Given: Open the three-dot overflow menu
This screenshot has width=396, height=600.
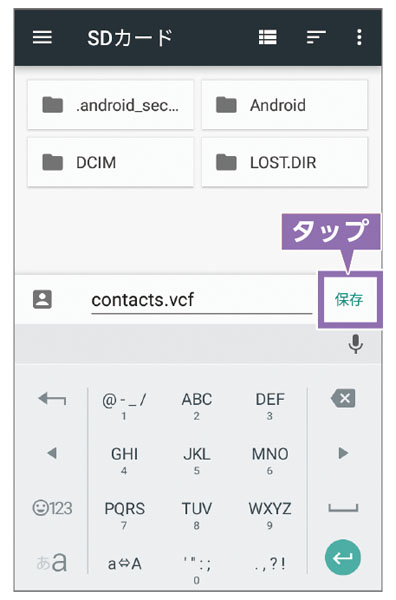Looking at the screenshot, I should click(359, 38).
